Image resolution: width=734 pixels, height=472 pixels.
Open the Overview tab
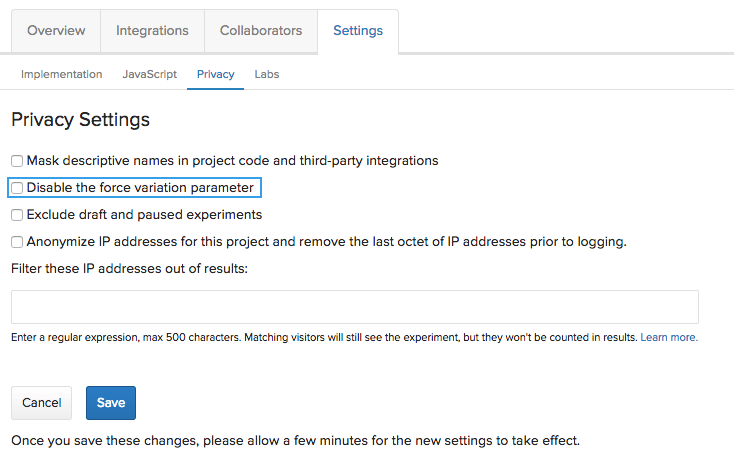pyautogui.click(x=56, y=31)
